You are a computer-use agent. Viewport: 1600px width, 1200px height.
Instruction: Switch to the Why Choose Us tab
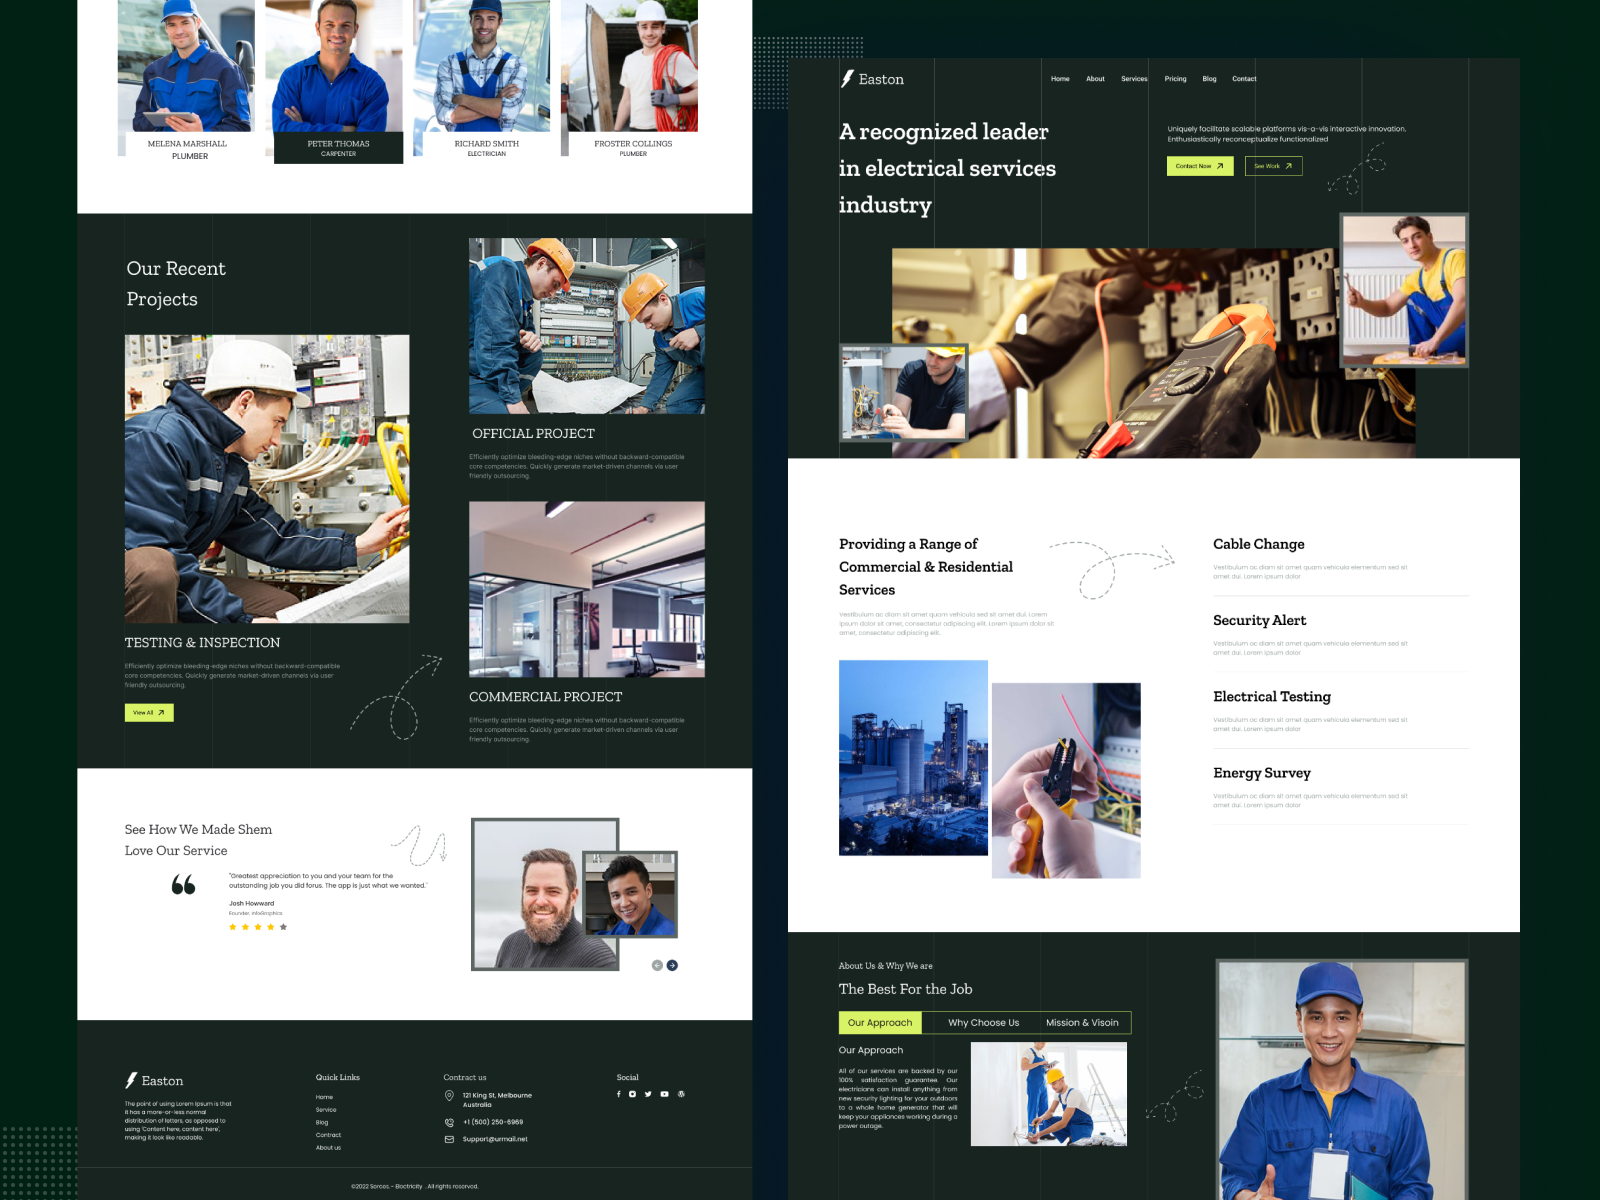tap(983, 1023)
